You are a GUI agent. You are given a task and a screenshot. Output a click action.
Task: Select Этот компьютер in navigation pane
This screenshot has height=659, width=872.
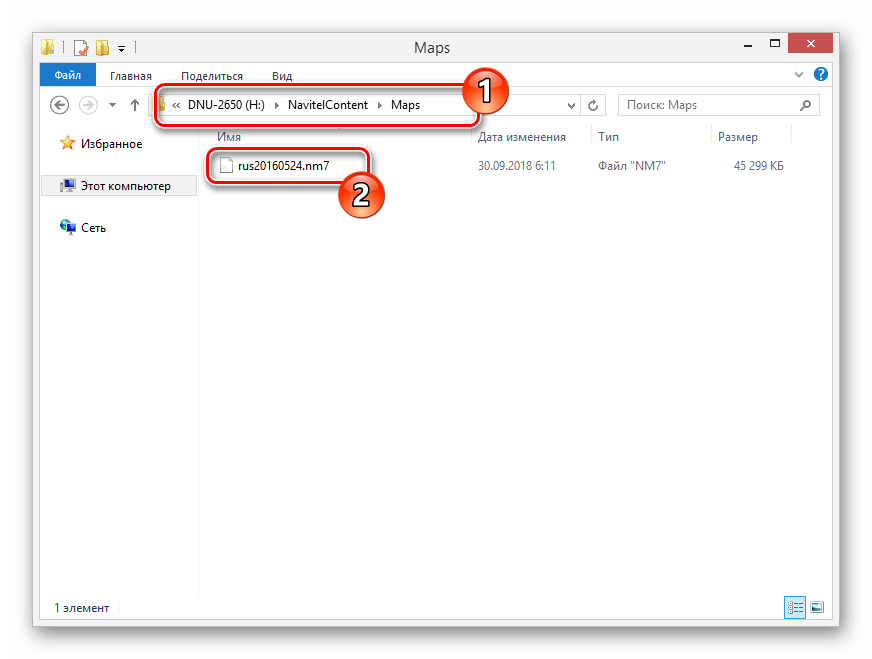pos(119,186)
